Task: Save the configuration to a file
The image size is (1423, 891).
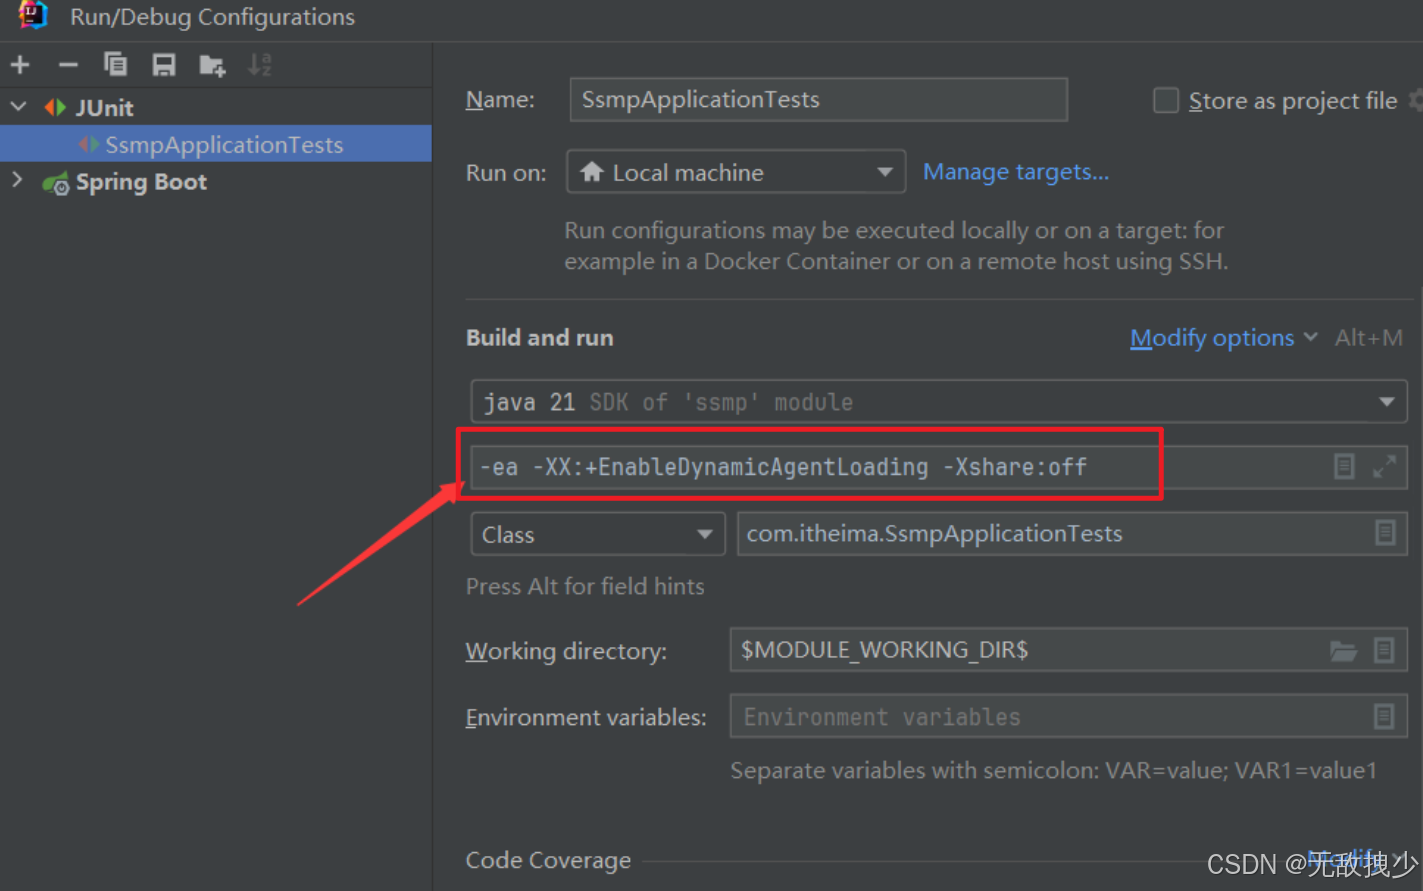Action: 163,64
